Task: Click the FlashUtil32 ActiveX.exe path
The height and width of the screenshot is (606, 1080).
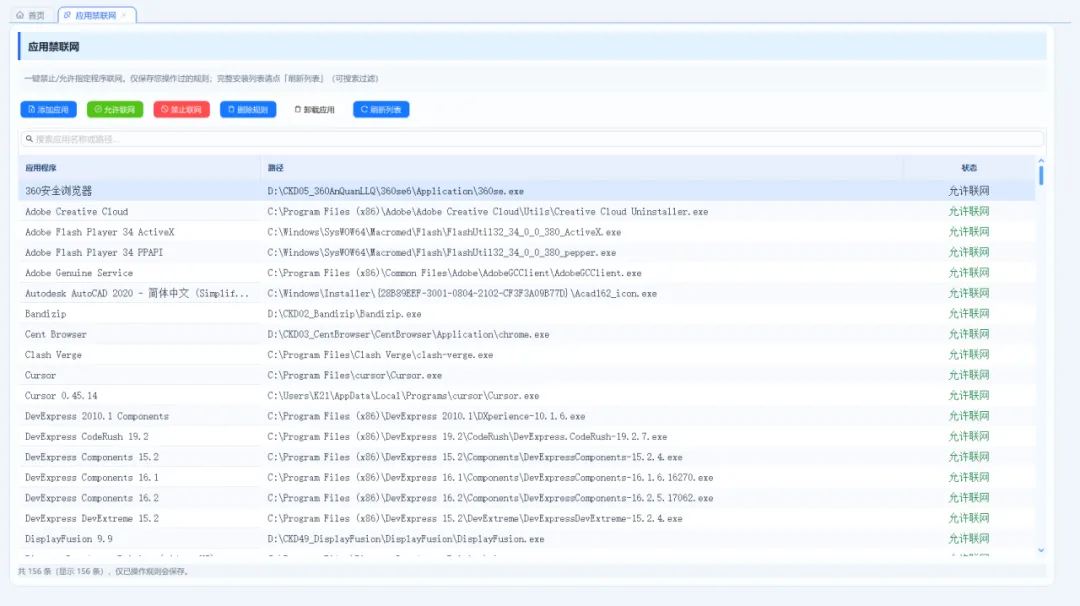Action: point(444,232)
